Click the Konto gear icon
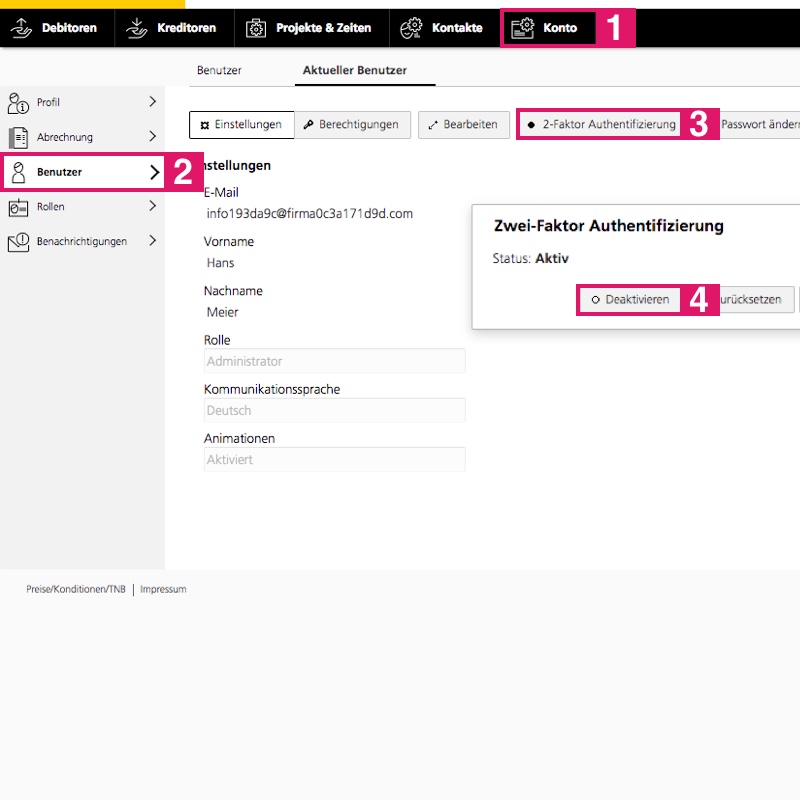 pyautogui.click(x=522, y=28)
